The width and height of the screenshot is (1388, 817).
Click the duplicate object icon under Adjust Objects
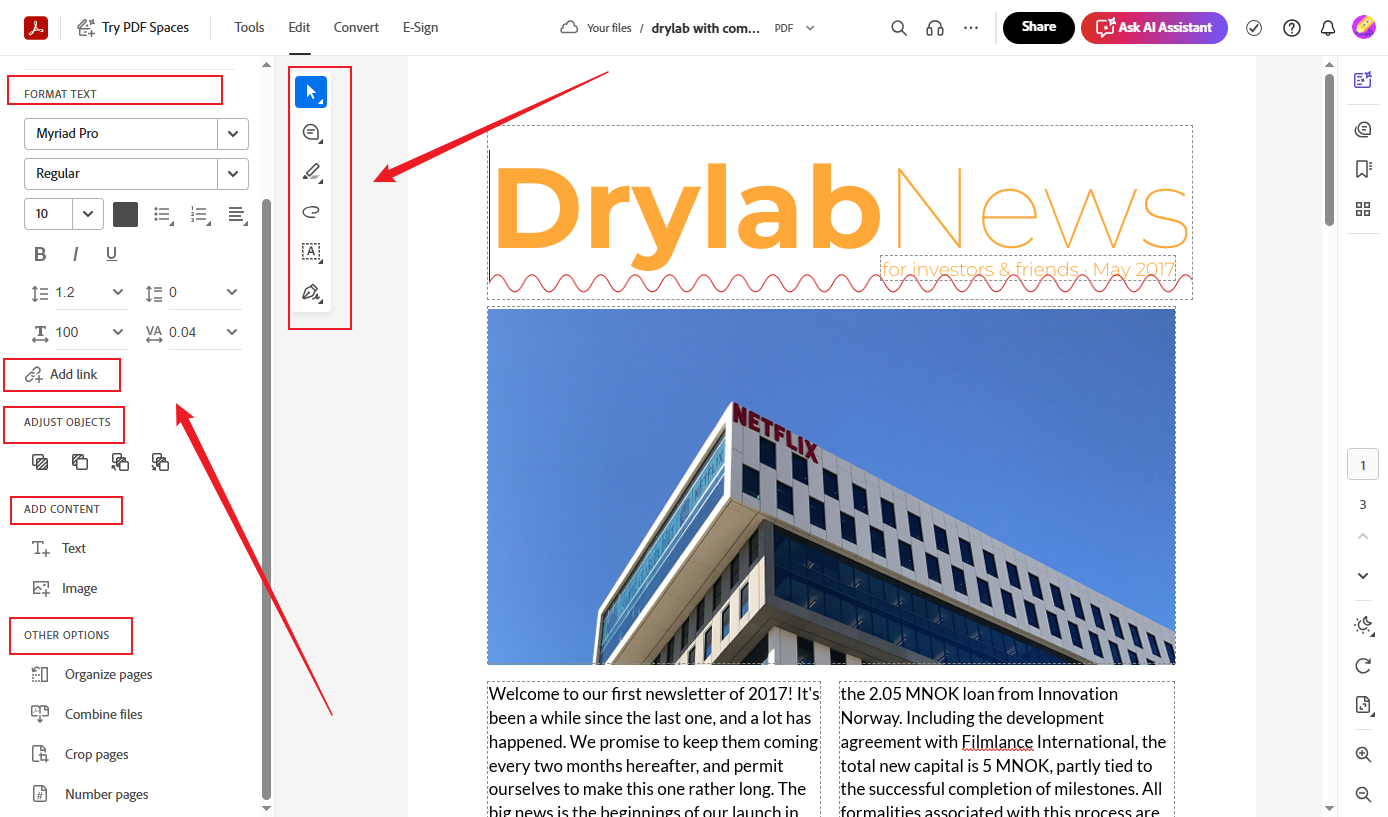[x=79, y=461]
